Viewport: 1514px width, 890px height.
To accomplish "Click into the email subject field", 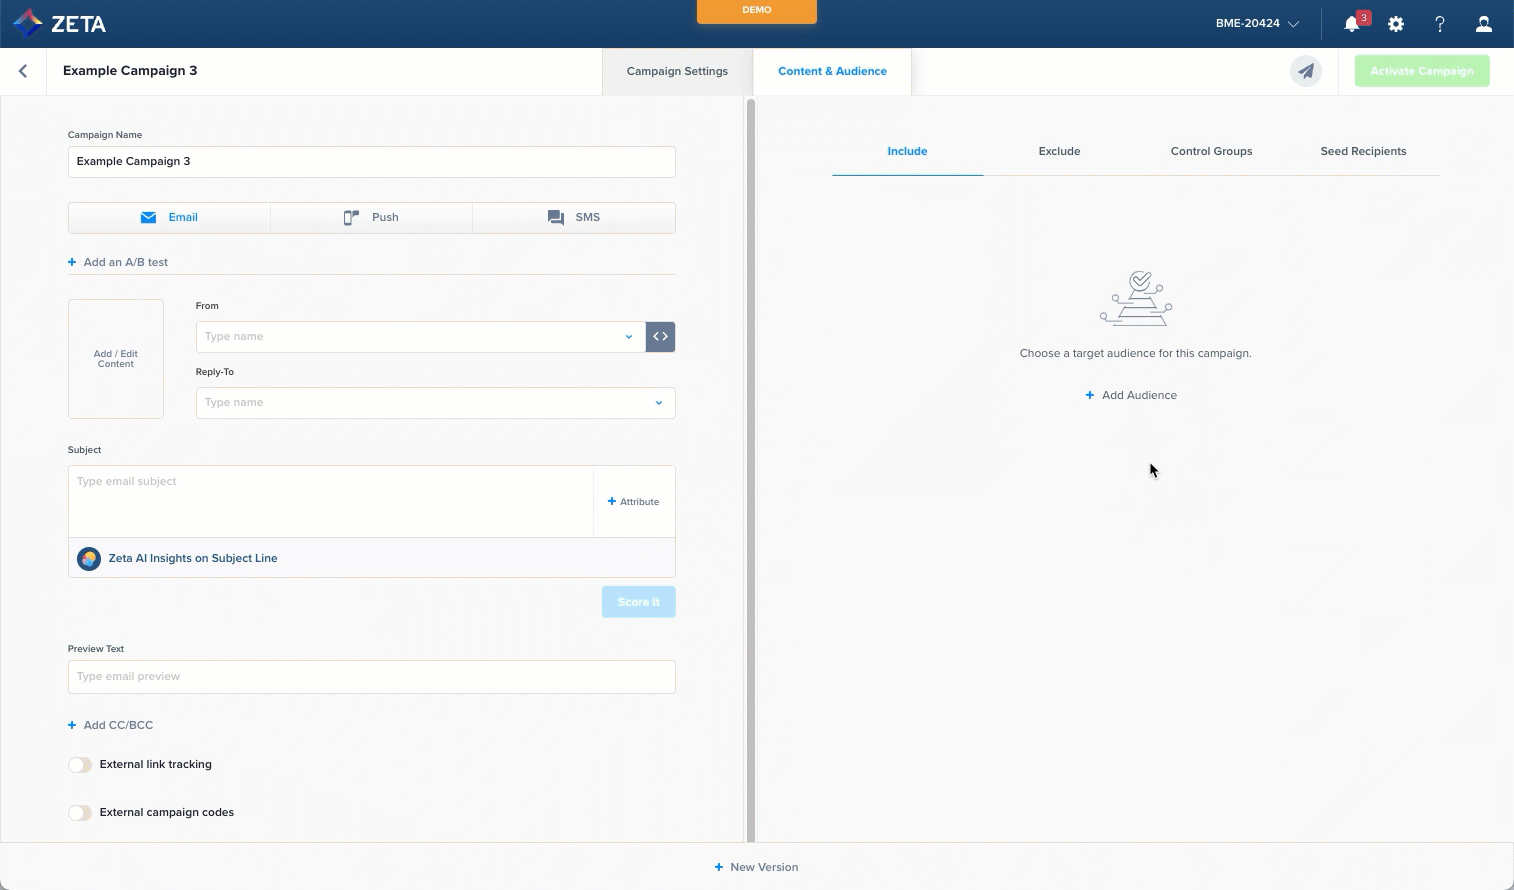I will [x=330, y=500].
